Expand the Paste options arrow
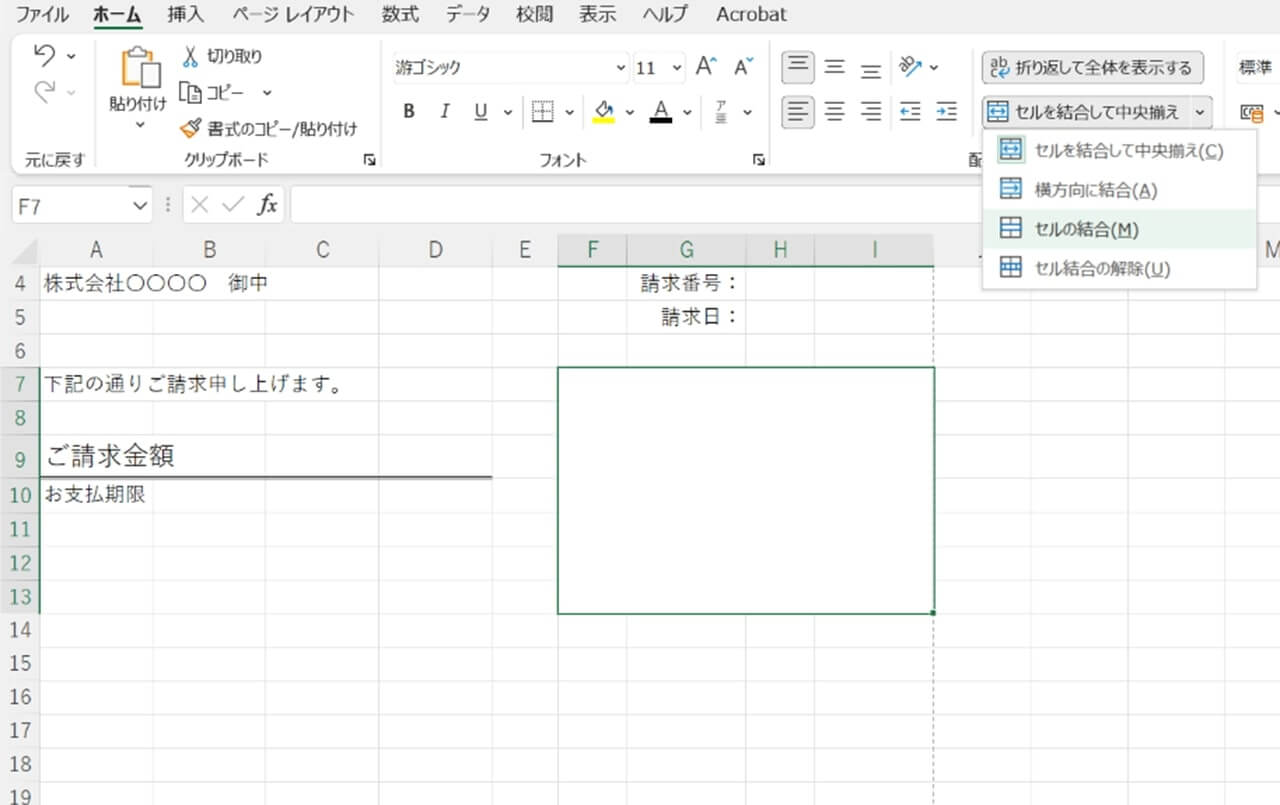 tap(139, 124)
